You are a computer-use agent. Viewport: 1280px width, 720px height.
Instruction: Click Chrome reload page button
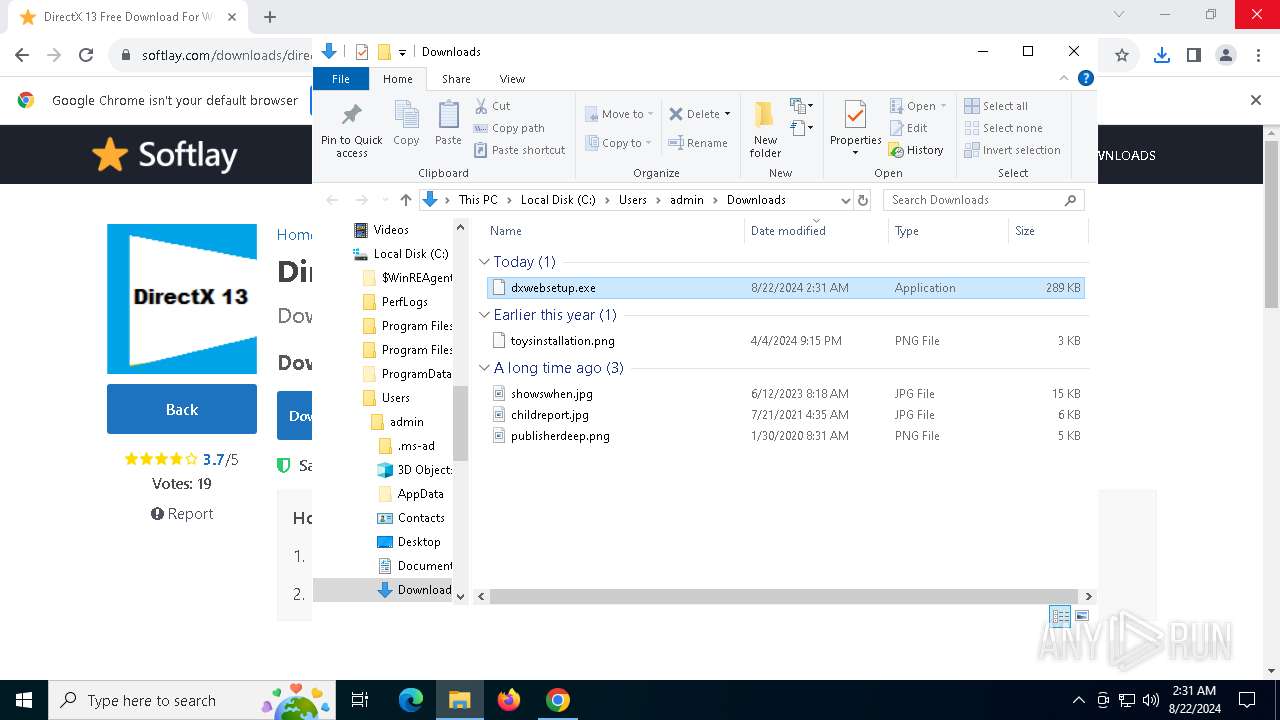tap(86, 56)
